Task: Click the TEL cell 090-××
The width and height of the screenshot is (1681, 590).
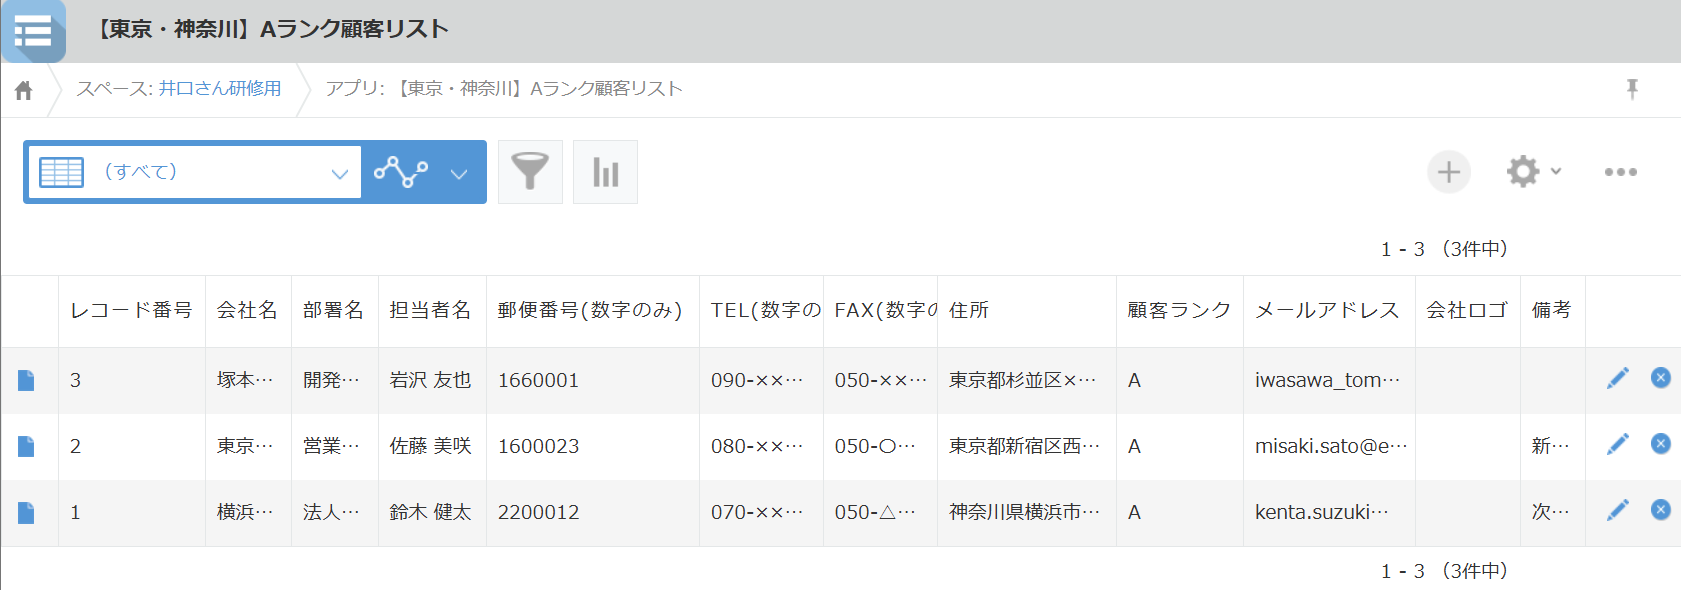Action: click(x=761, y=380)
